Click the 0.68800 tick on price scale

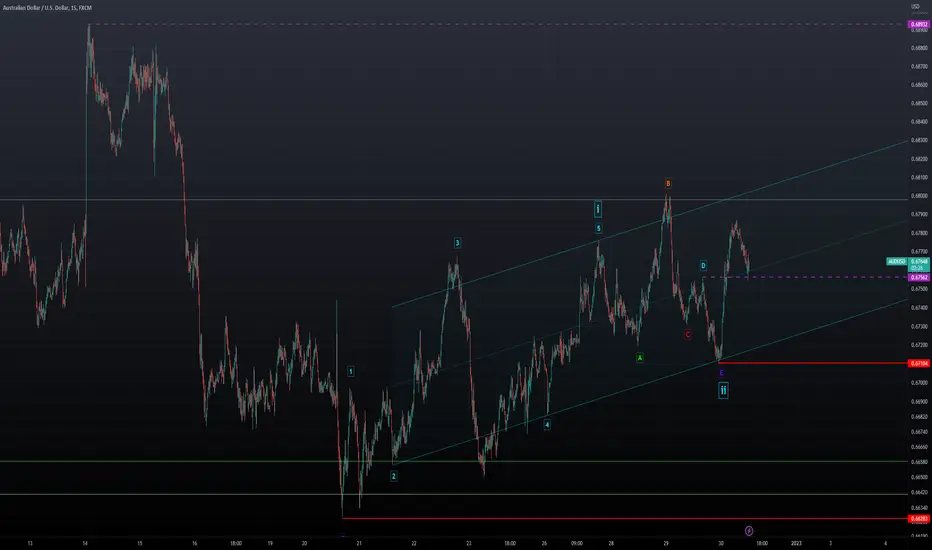coord(919,48)
